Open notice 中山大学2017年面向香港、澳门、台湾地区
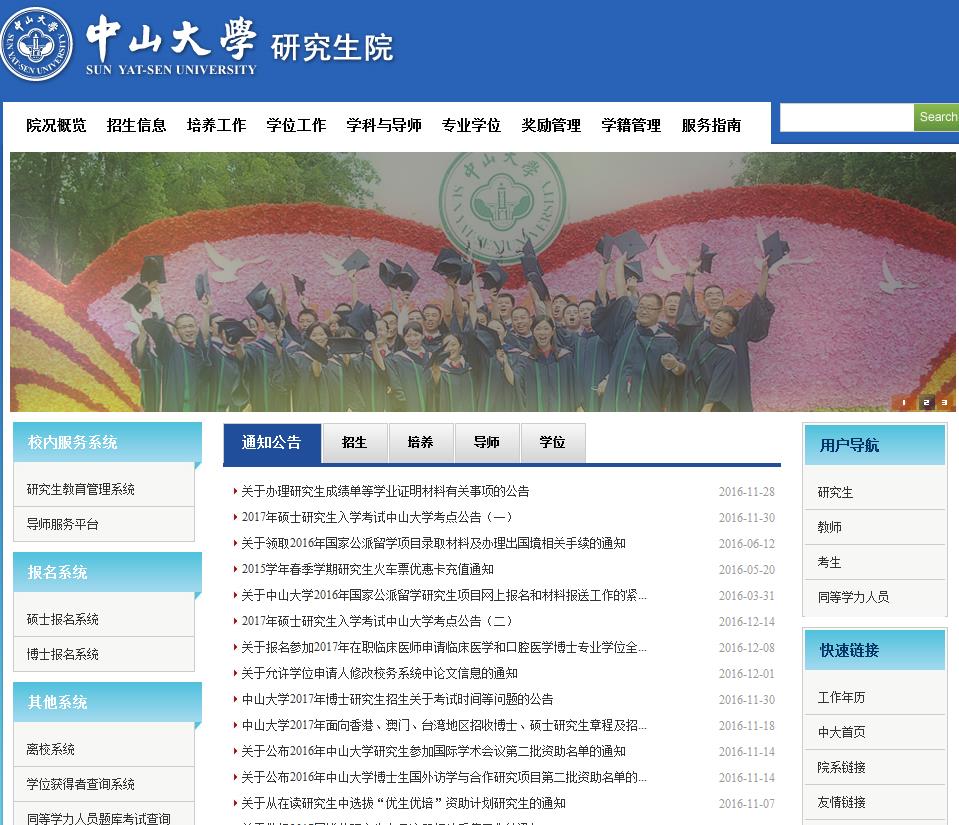959x825 pixels. (x=443, y=725)
